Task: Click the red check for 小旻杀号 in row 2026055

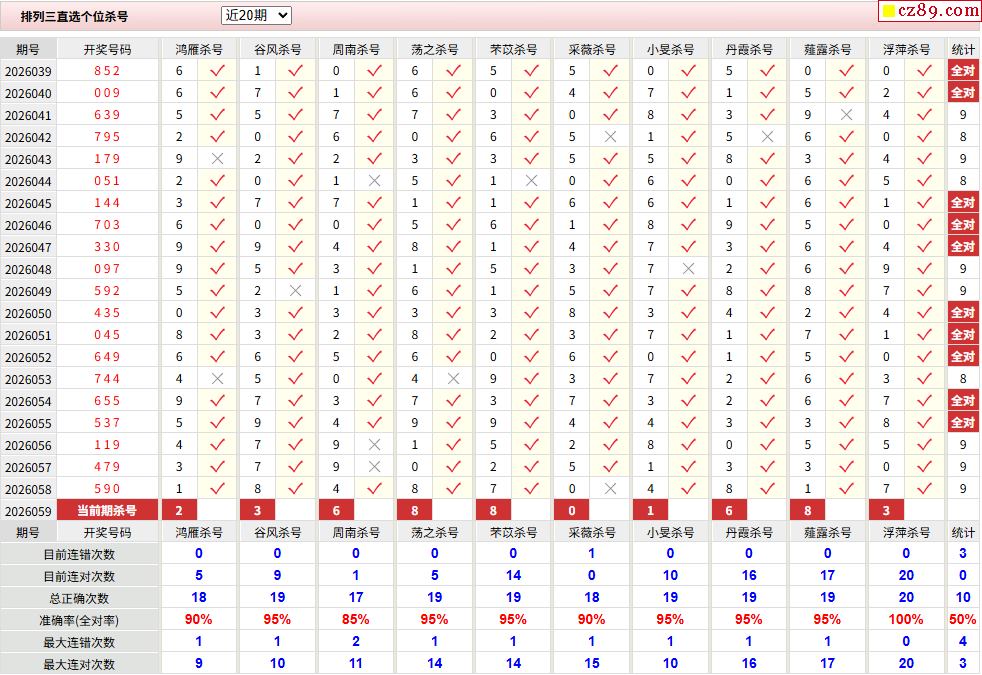Action: tap(688, 423)
